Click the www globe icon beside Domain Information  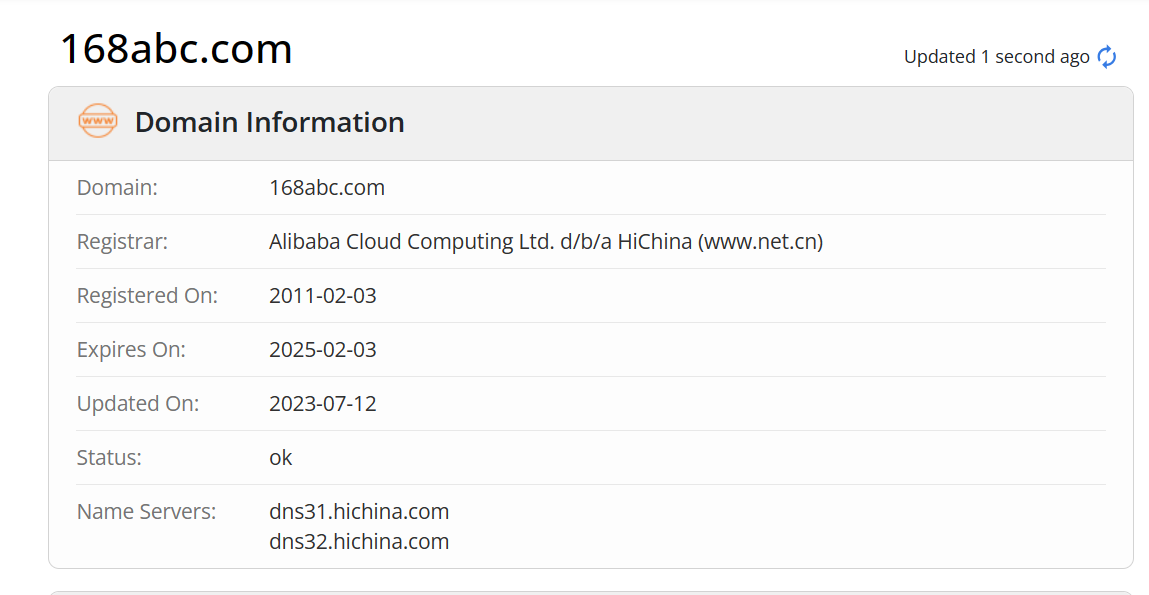(x=97, y=121)
